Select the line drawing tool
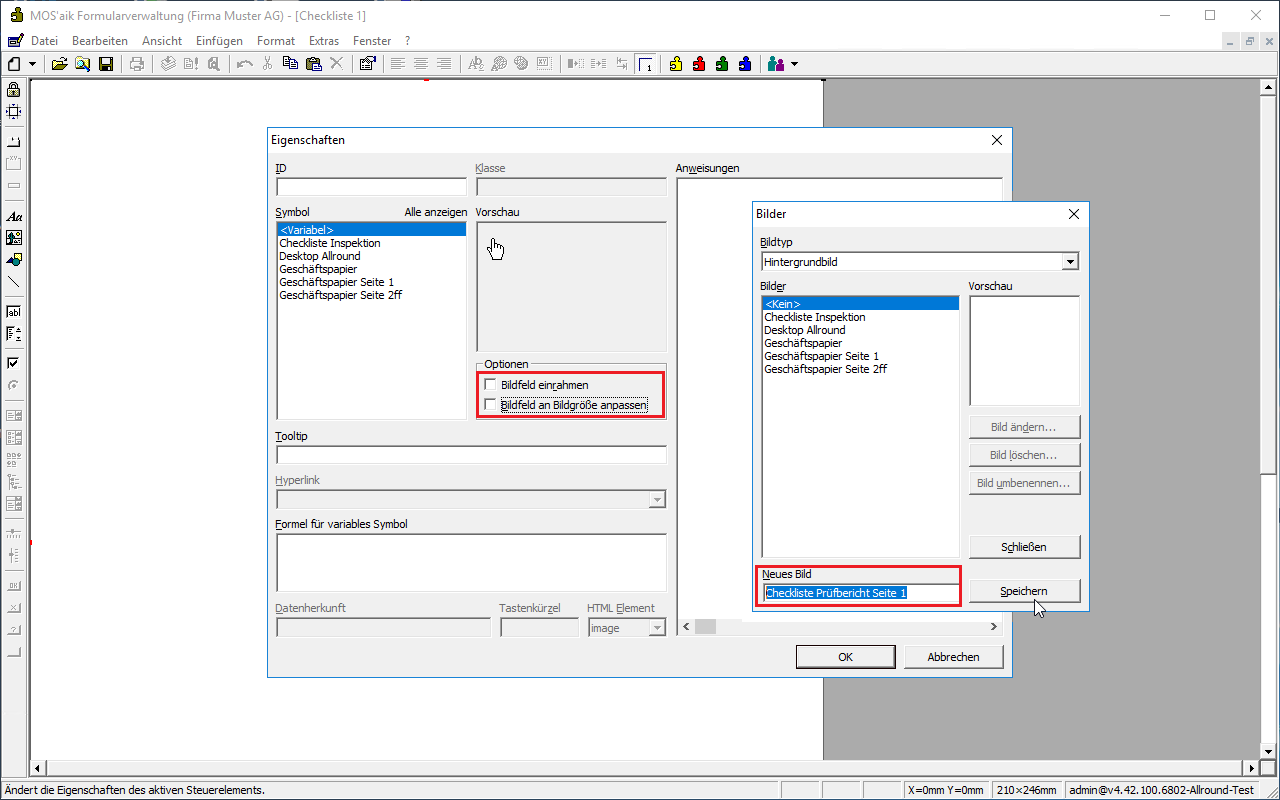The height and width of the screenshot is (800, 1280). pos(14,282)
